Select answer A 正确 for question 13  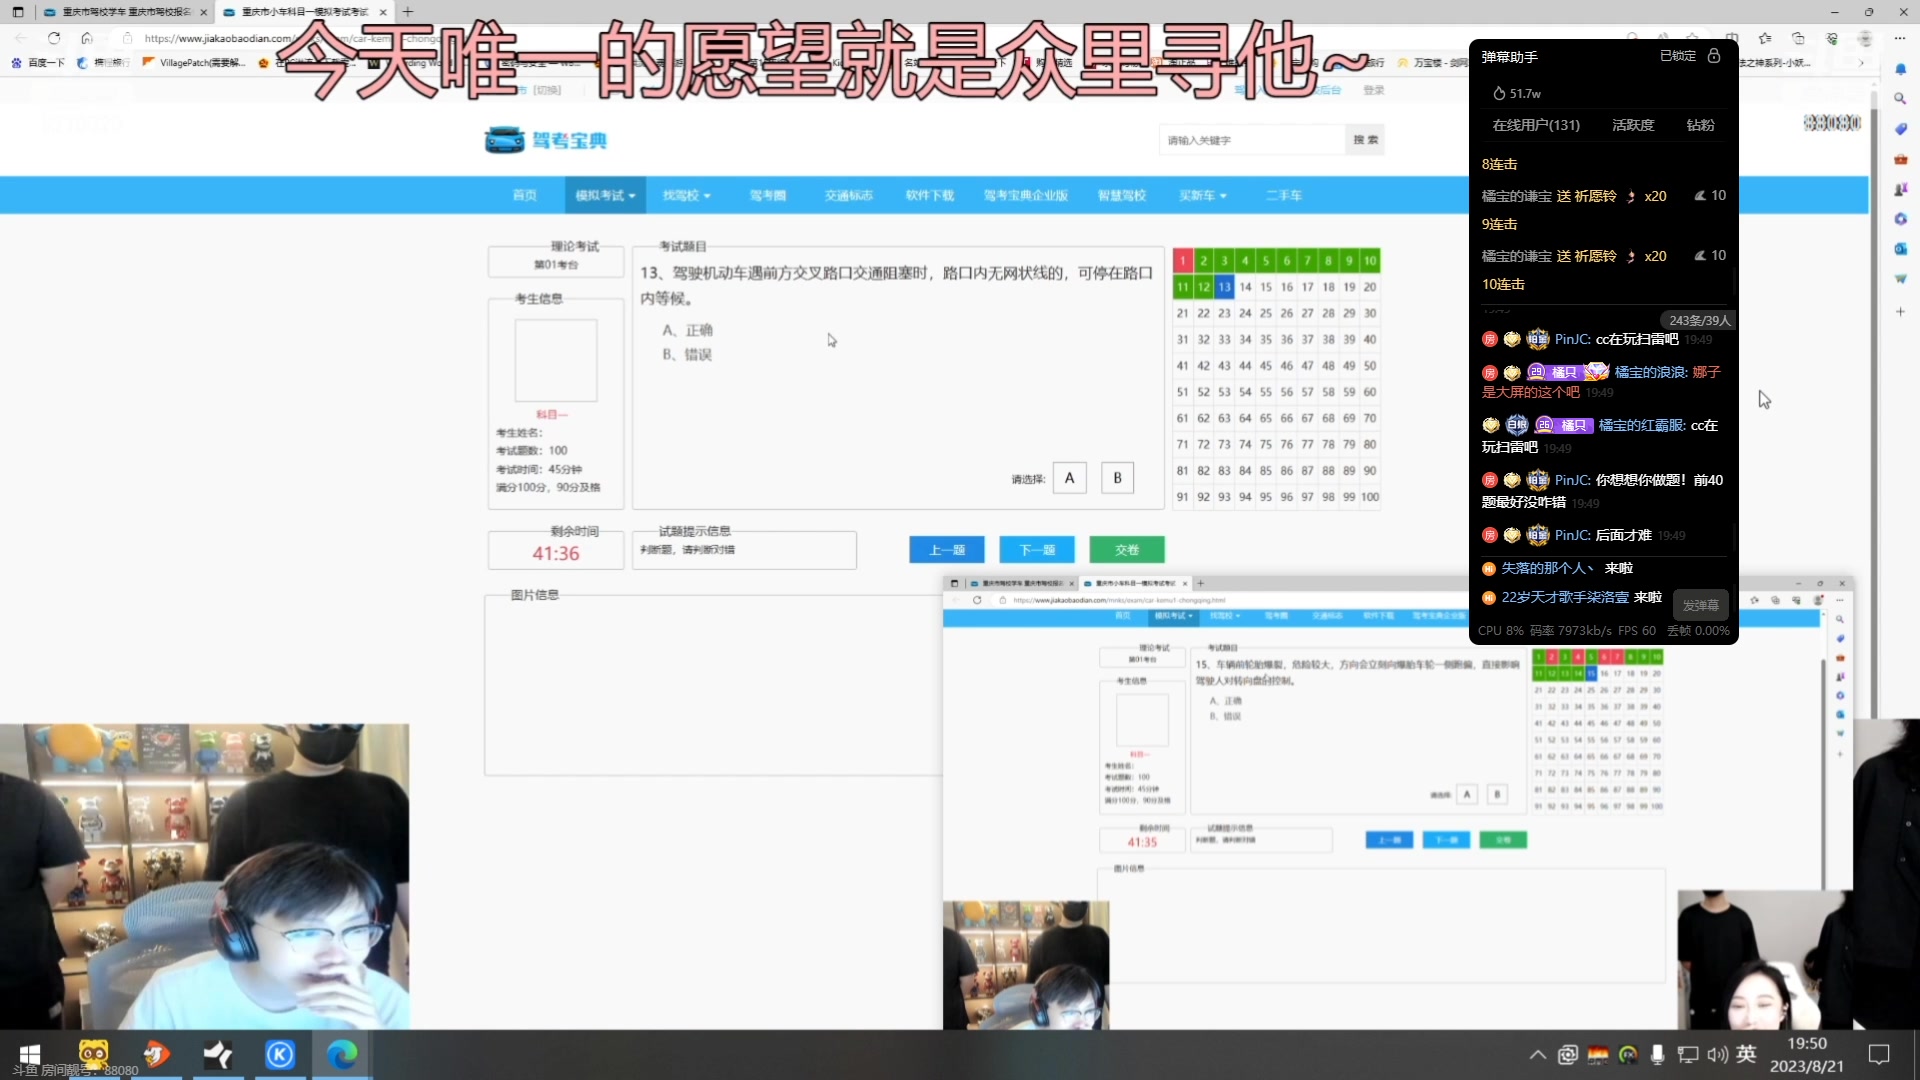[x=1070, y=478]
